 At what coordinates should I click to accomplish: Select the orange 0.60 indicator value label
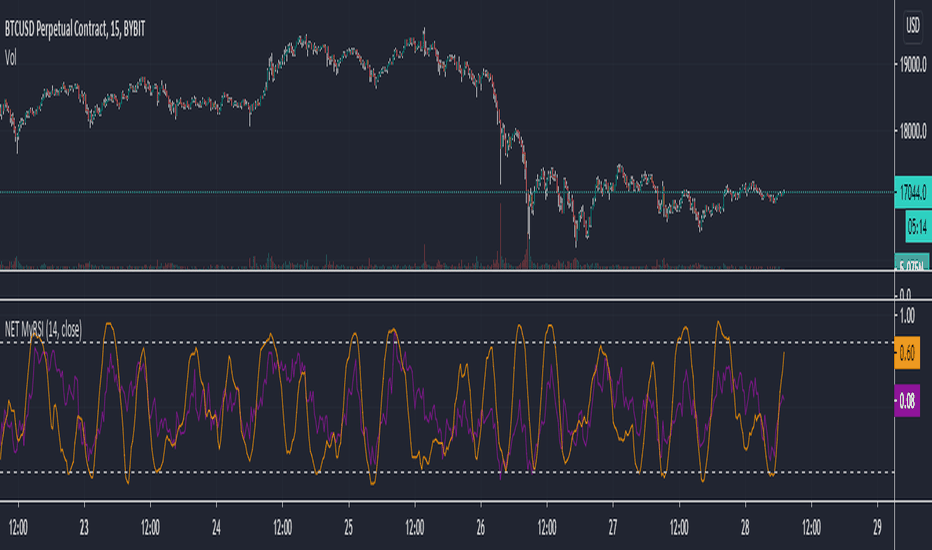point(907,353)
